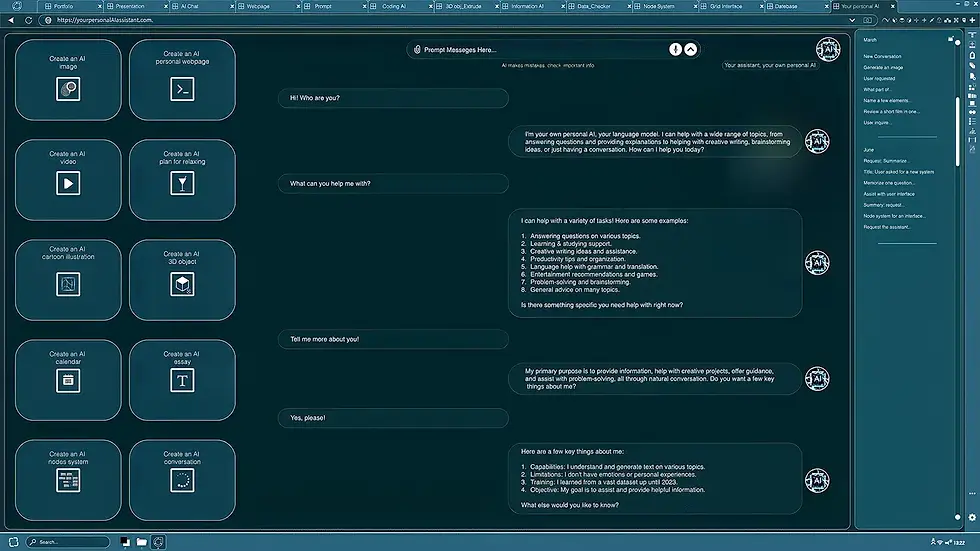This screenshot has height=551, width=980.
Task: Open the Create an AI calendar card
Action: [68, 380]
